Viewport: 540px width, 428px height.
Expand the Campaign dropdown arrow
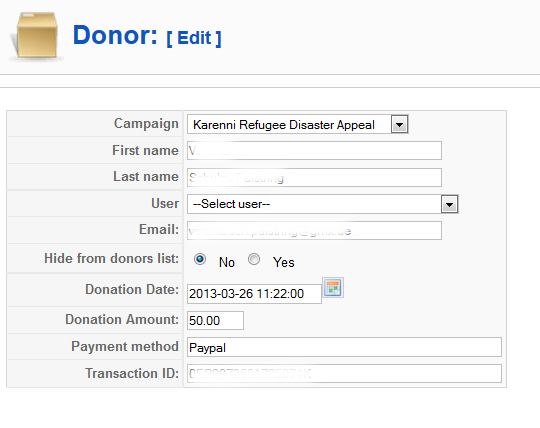pyautogui.click(x=399, y=124)
